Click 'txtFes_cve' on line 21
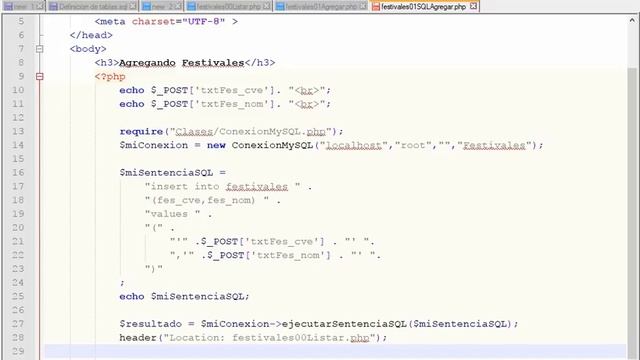The width and height of the screenshot is (640, 360). click(282, 242)
